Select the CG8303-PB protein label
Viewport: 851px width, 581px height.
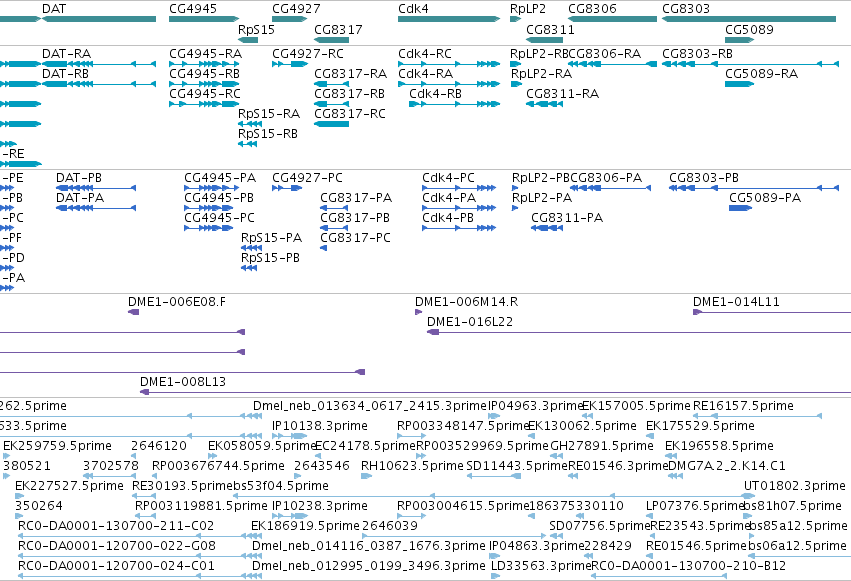tap(704, 178)
